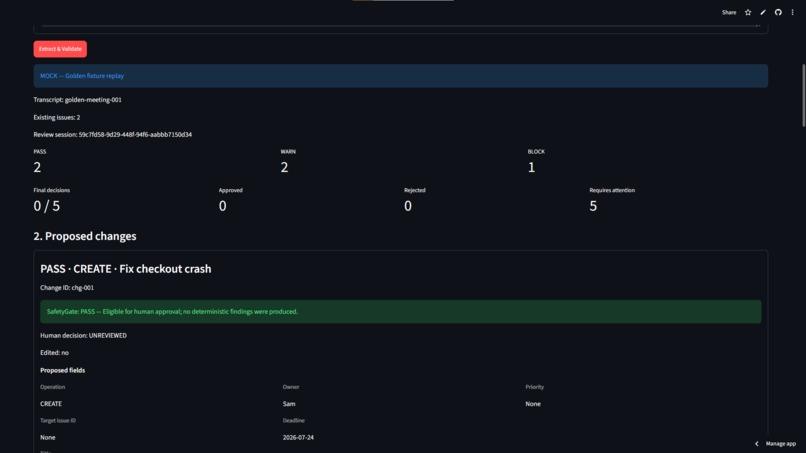This screenshot has height=453, width=806.
Task: Click the Target issue ID value None
Action: pyautogui.click(x=48, y=437)
